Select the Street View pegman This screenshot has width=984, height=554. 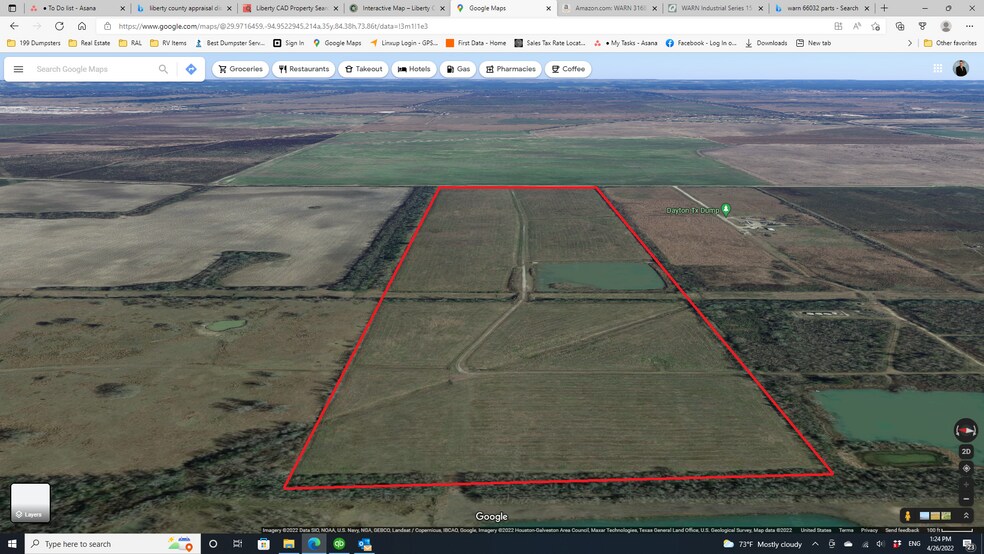pyautogui.click(x=907, y=516)
